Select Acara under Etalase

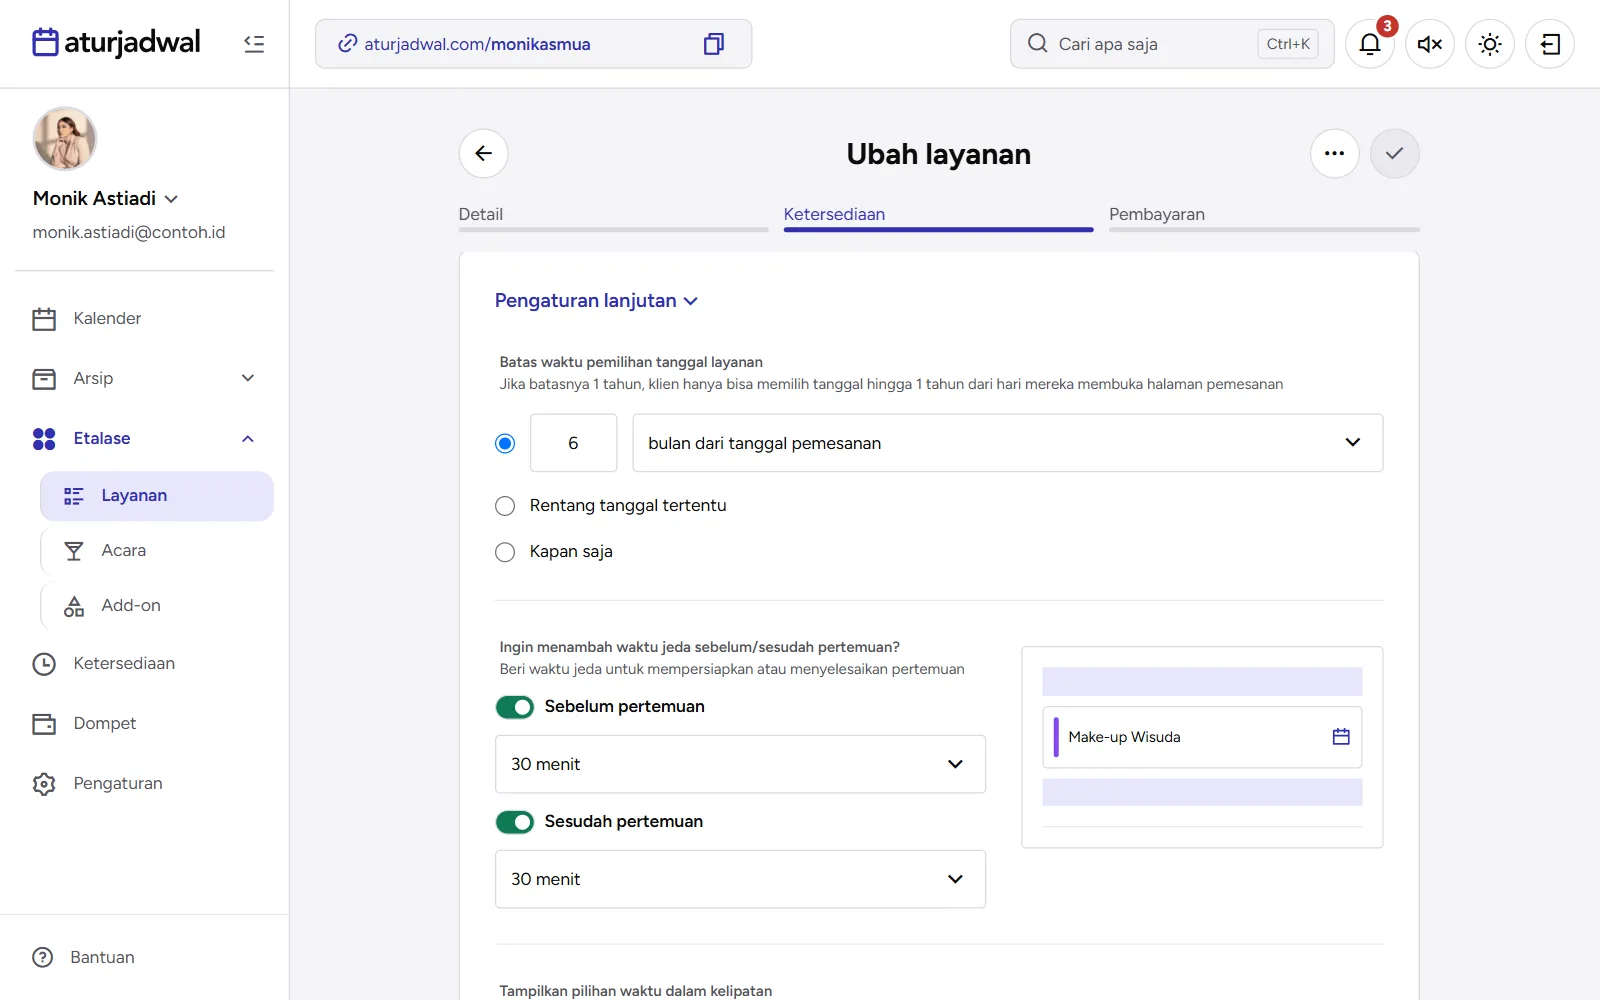[157, 551]
